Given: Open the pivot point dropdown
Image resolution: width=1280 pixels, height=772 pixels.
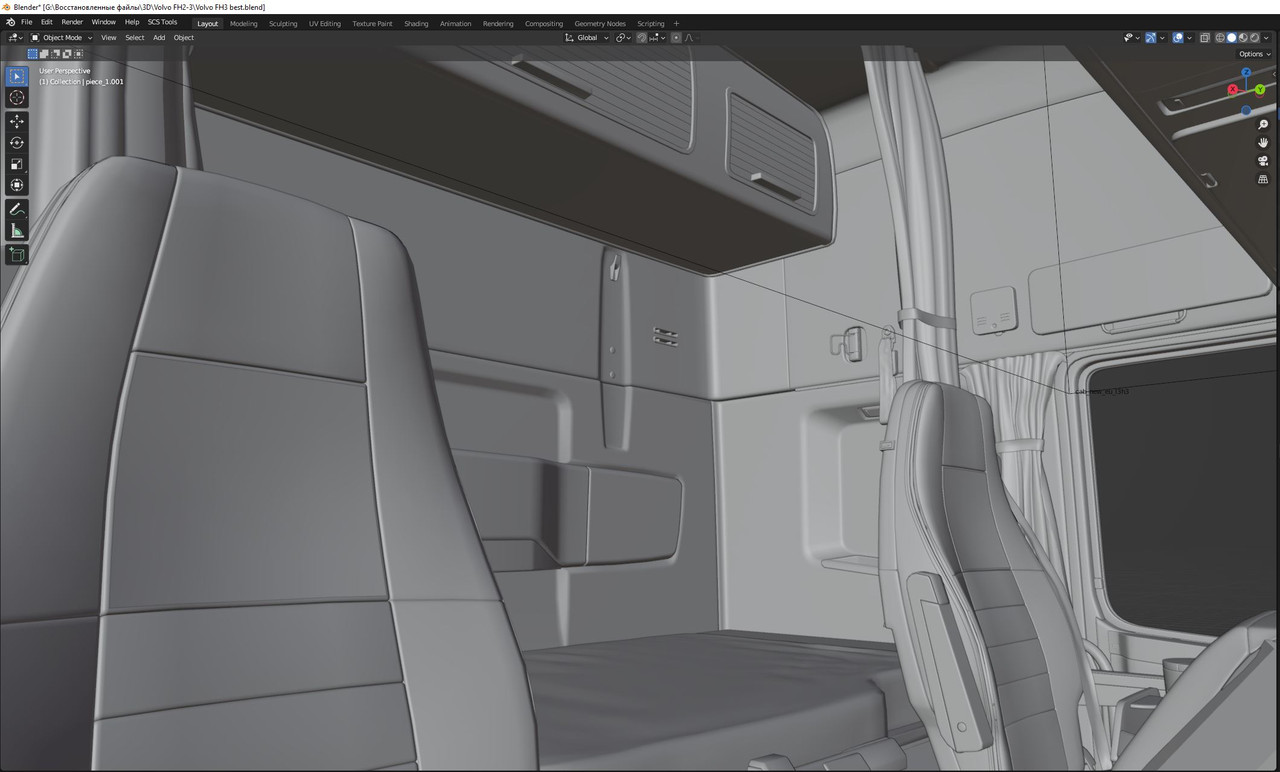Looking at the screenshot, I should click(x=623, y=38).
